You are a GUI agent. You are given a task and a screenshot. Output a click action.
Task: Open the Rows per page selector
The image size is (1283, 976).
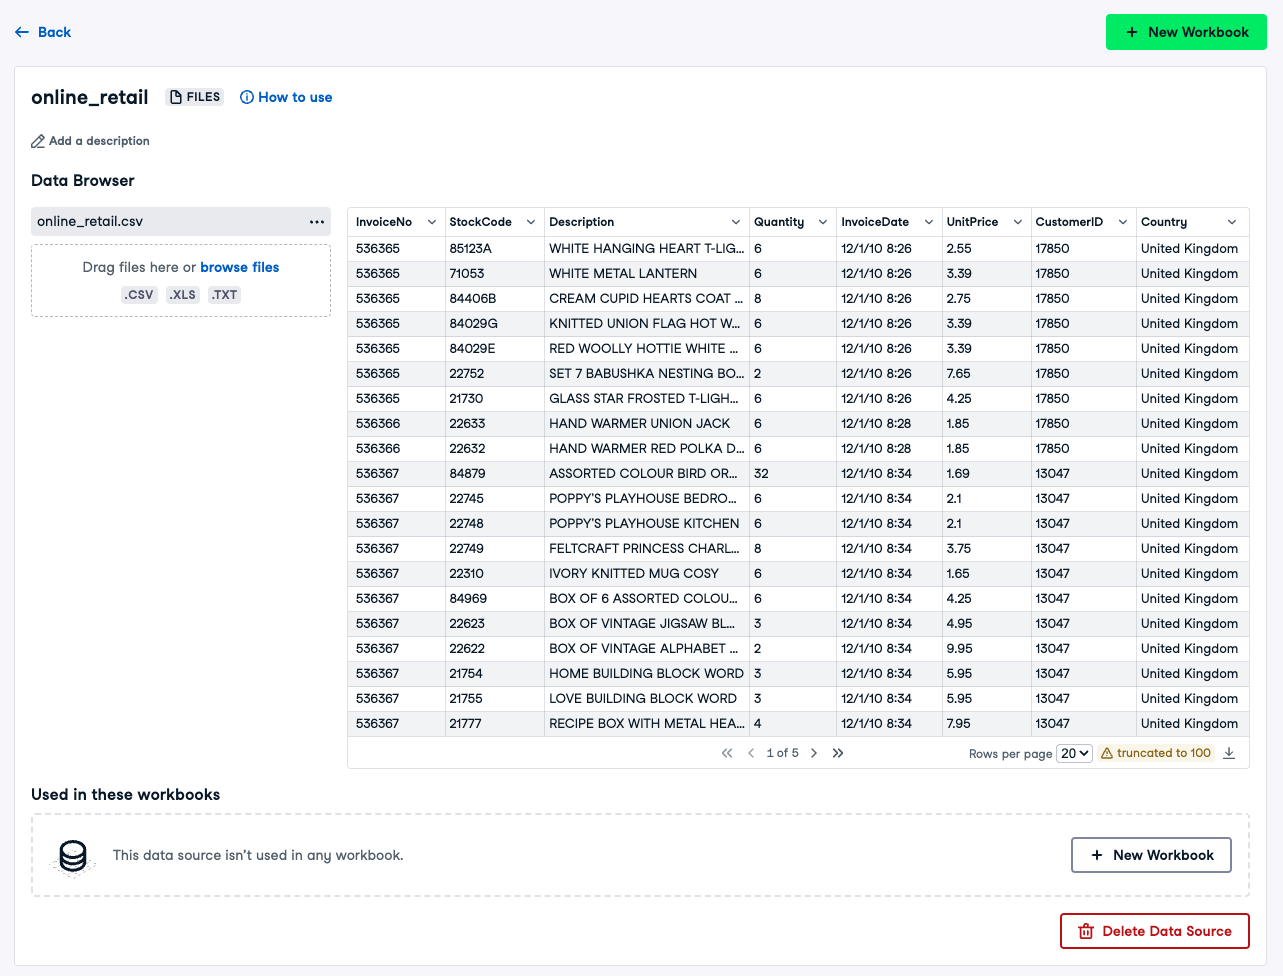[1074, 753]
